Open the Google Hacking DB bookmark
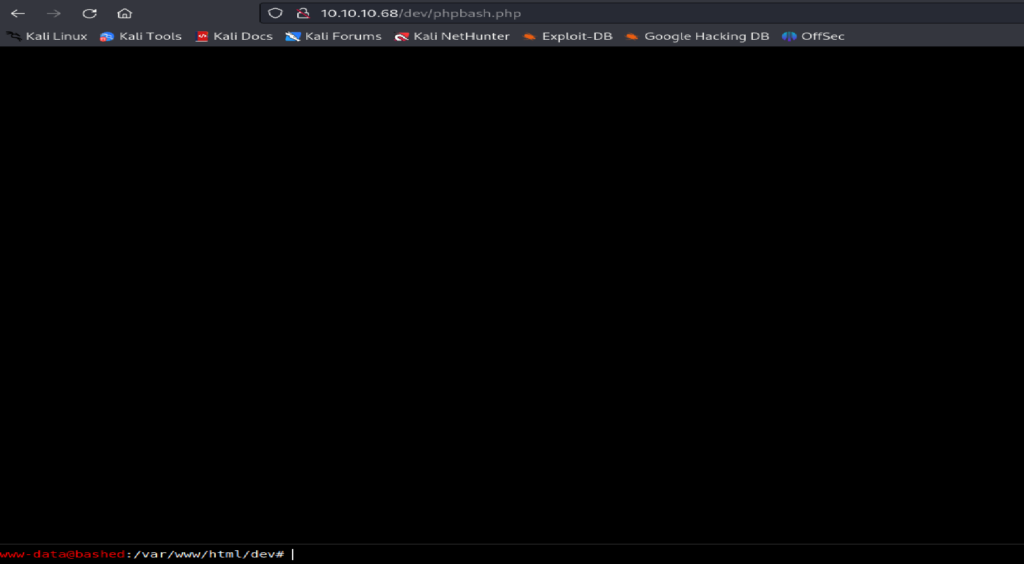Image resolution: width=1024 pixels, height=564 pixels. point(697,37)
